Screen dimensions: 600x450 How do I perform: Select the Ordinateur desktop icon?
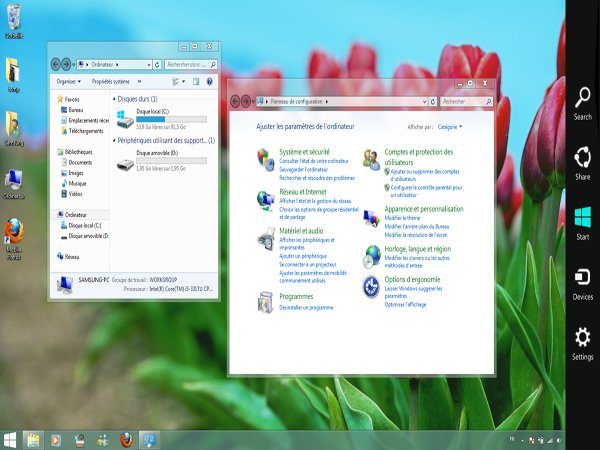pos(14,184)
